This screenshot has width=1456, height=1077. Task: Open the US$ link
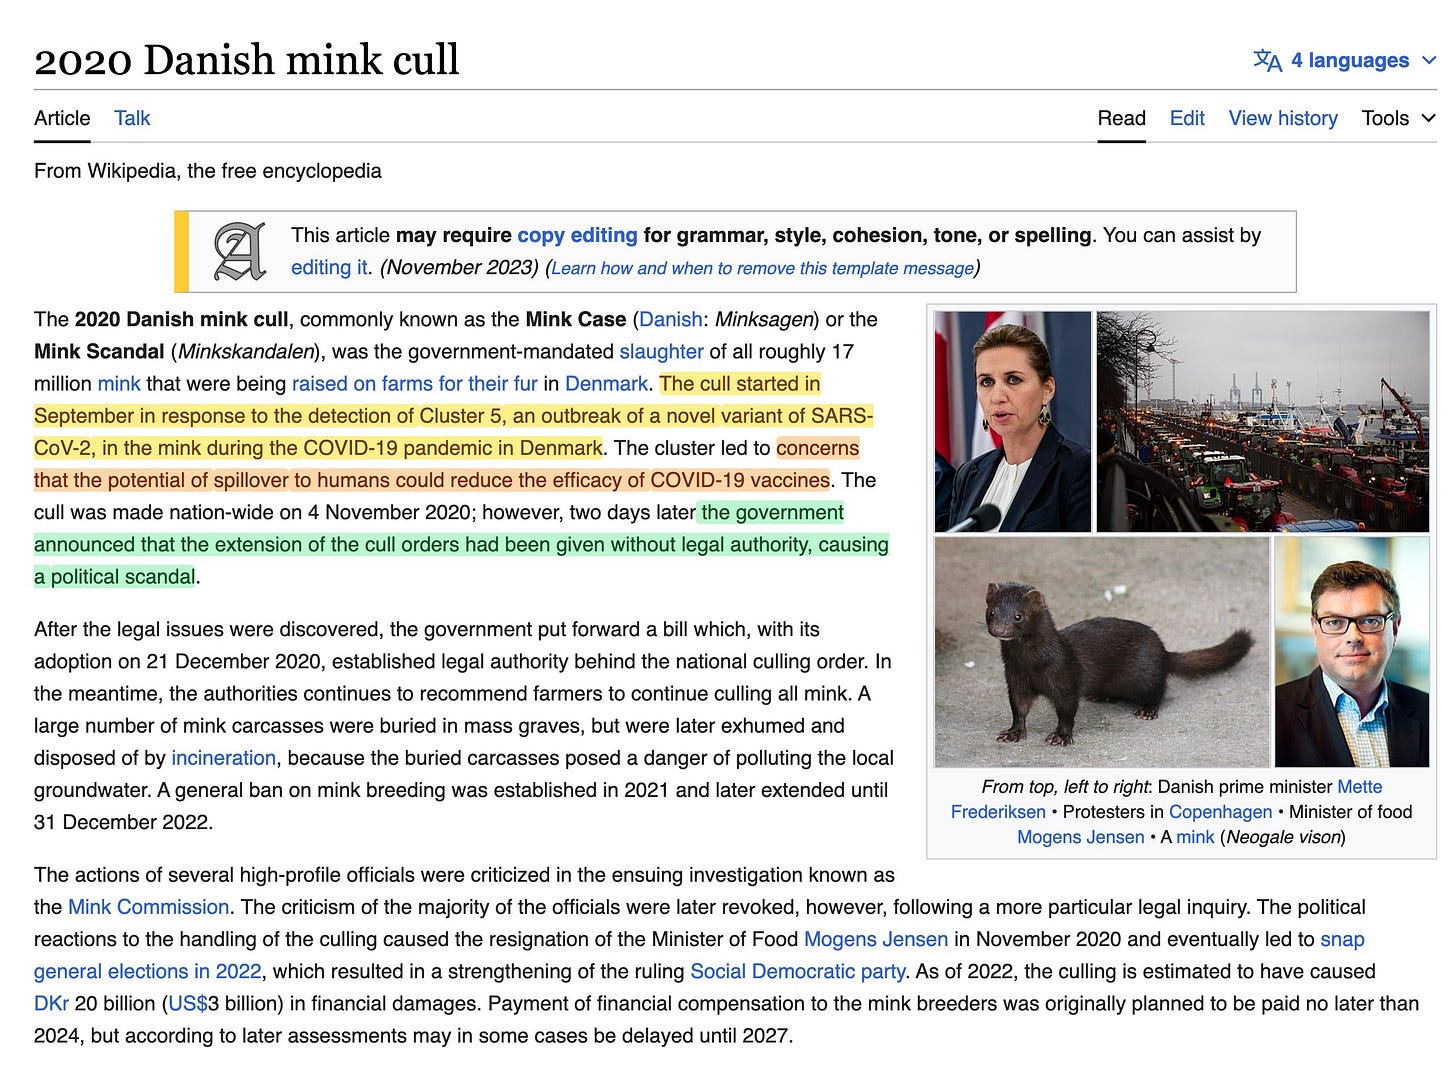[x=188, y=1002]
